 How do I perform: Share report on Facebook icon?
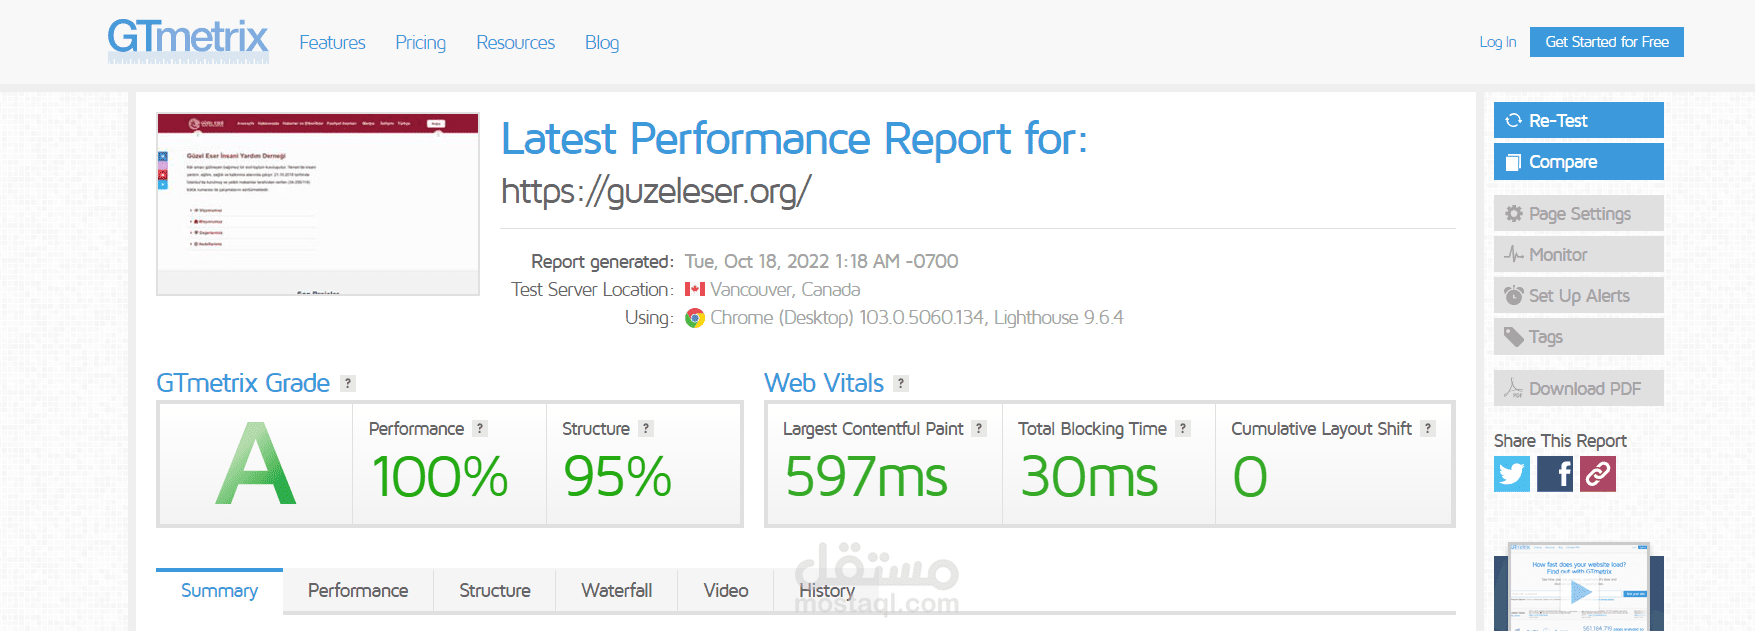click(1555, 474)
